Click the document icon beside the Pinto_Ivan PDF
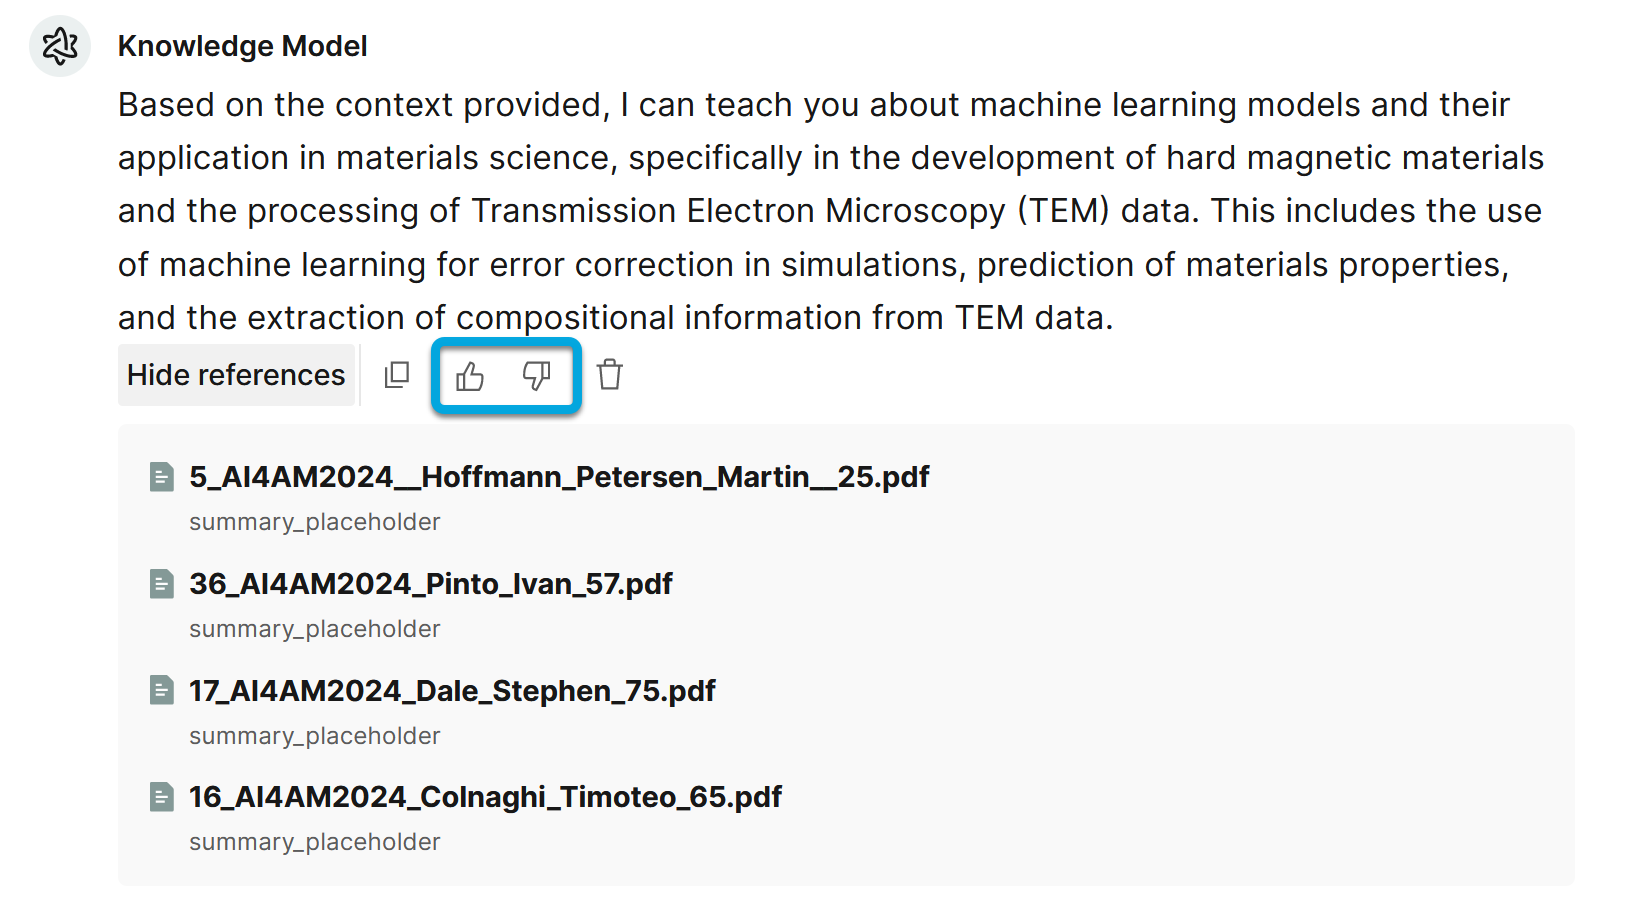Image resolution: width=1625 pixels, height=923 pixels. pos(161,584)
